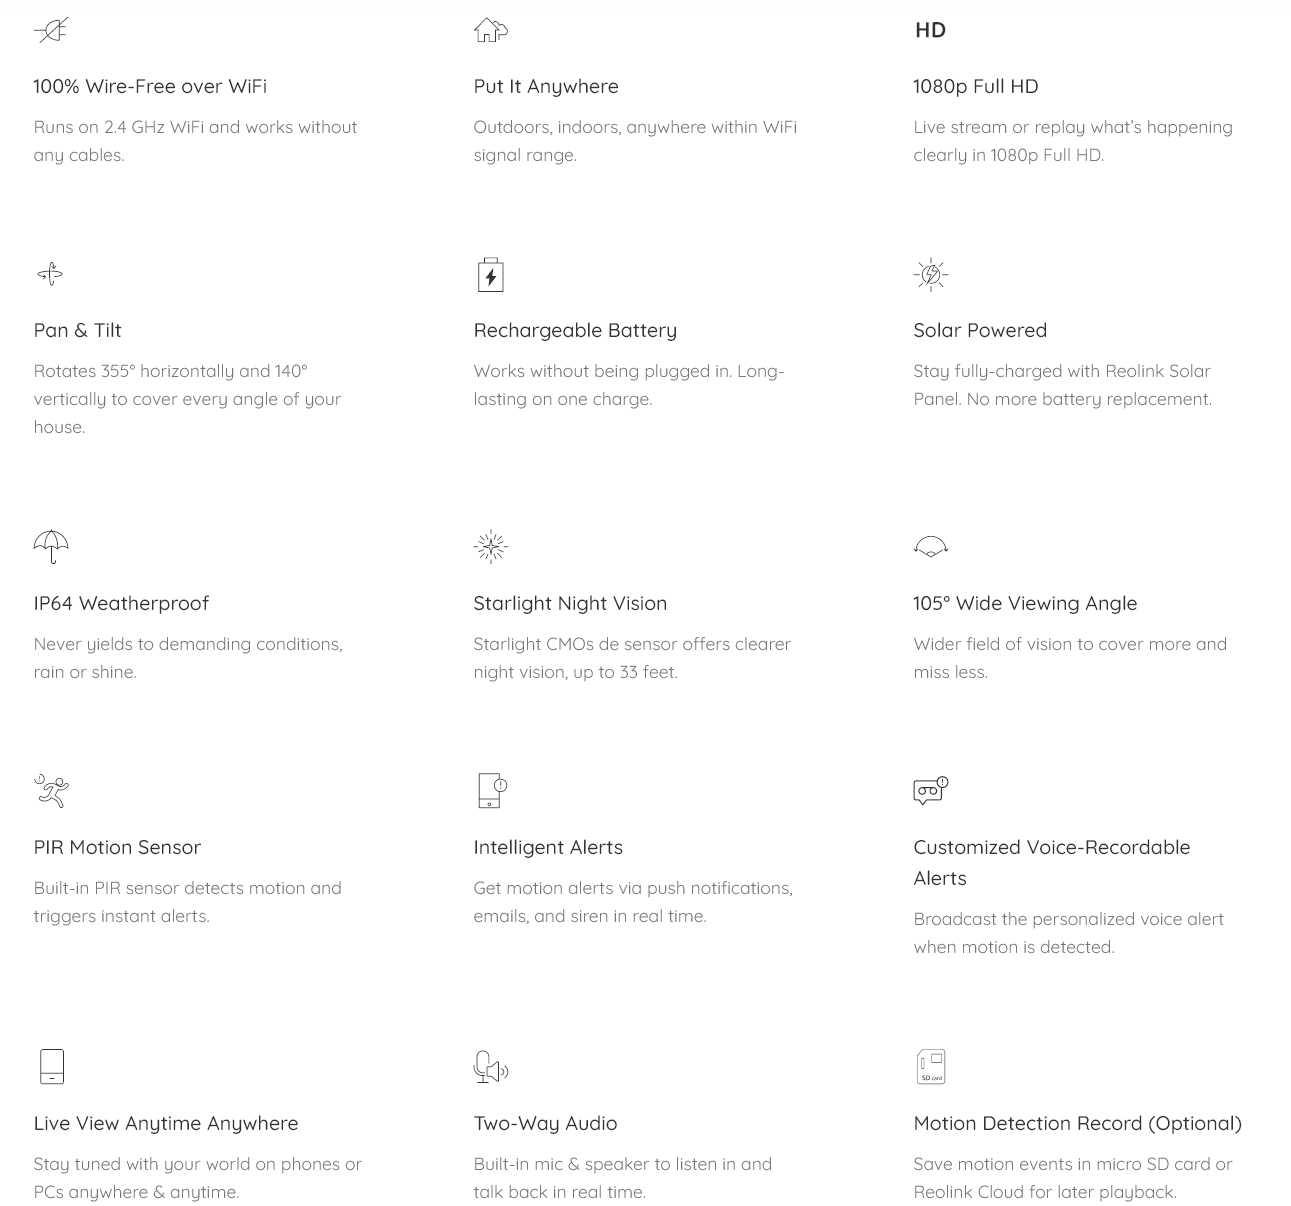Click the rechargeable battery icon
The height and width of the screenshot is (1206, 1291).
tap(490, 274)
